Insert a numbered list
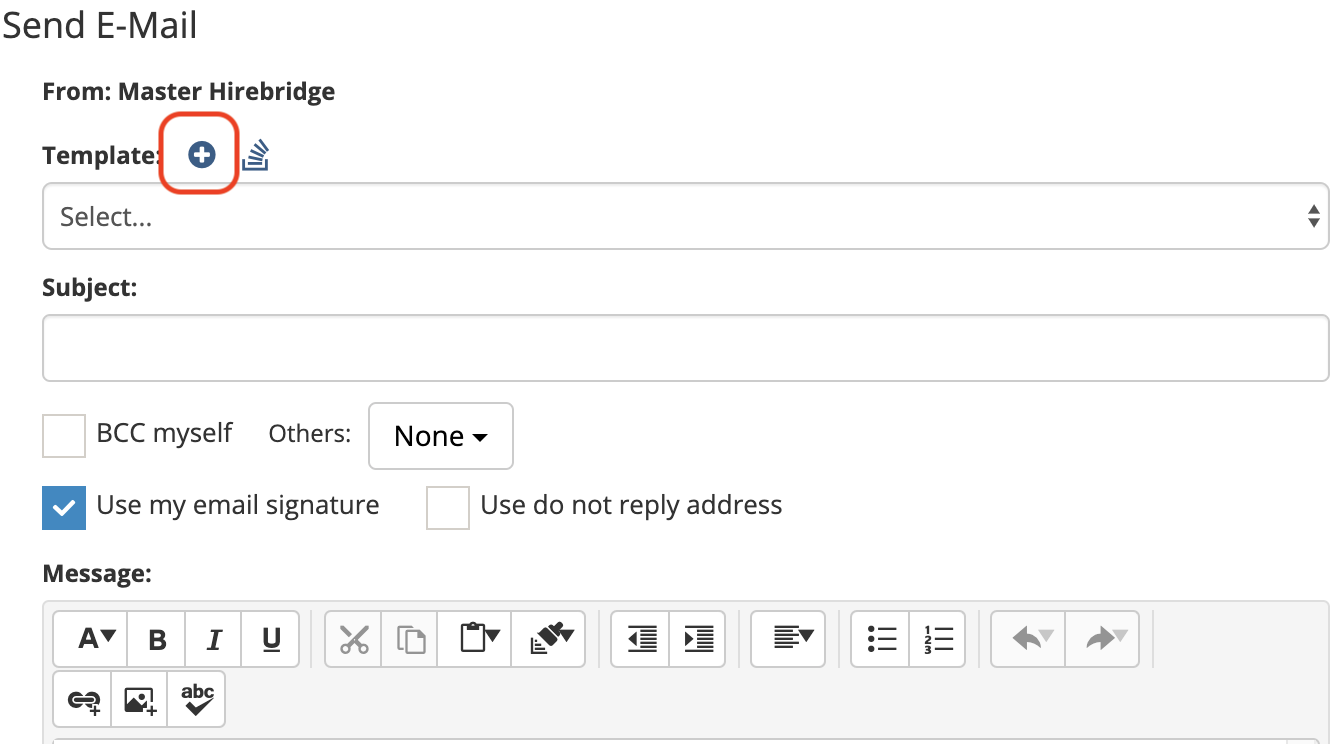The height and width of the screenshot is (744, 1342). pyautogui.click(x=938, y=639)
